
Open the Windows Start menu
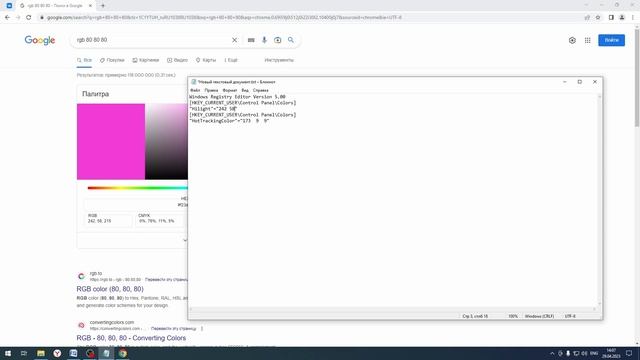pyautogui.click(x=8, y=353)
